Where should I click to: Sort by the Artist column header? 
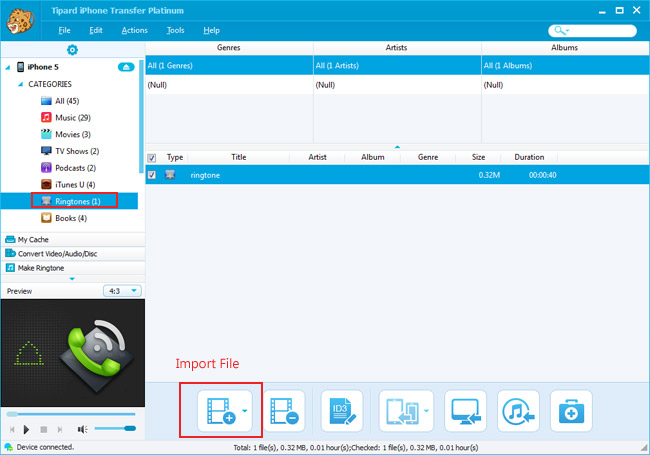tap(318, 157)
